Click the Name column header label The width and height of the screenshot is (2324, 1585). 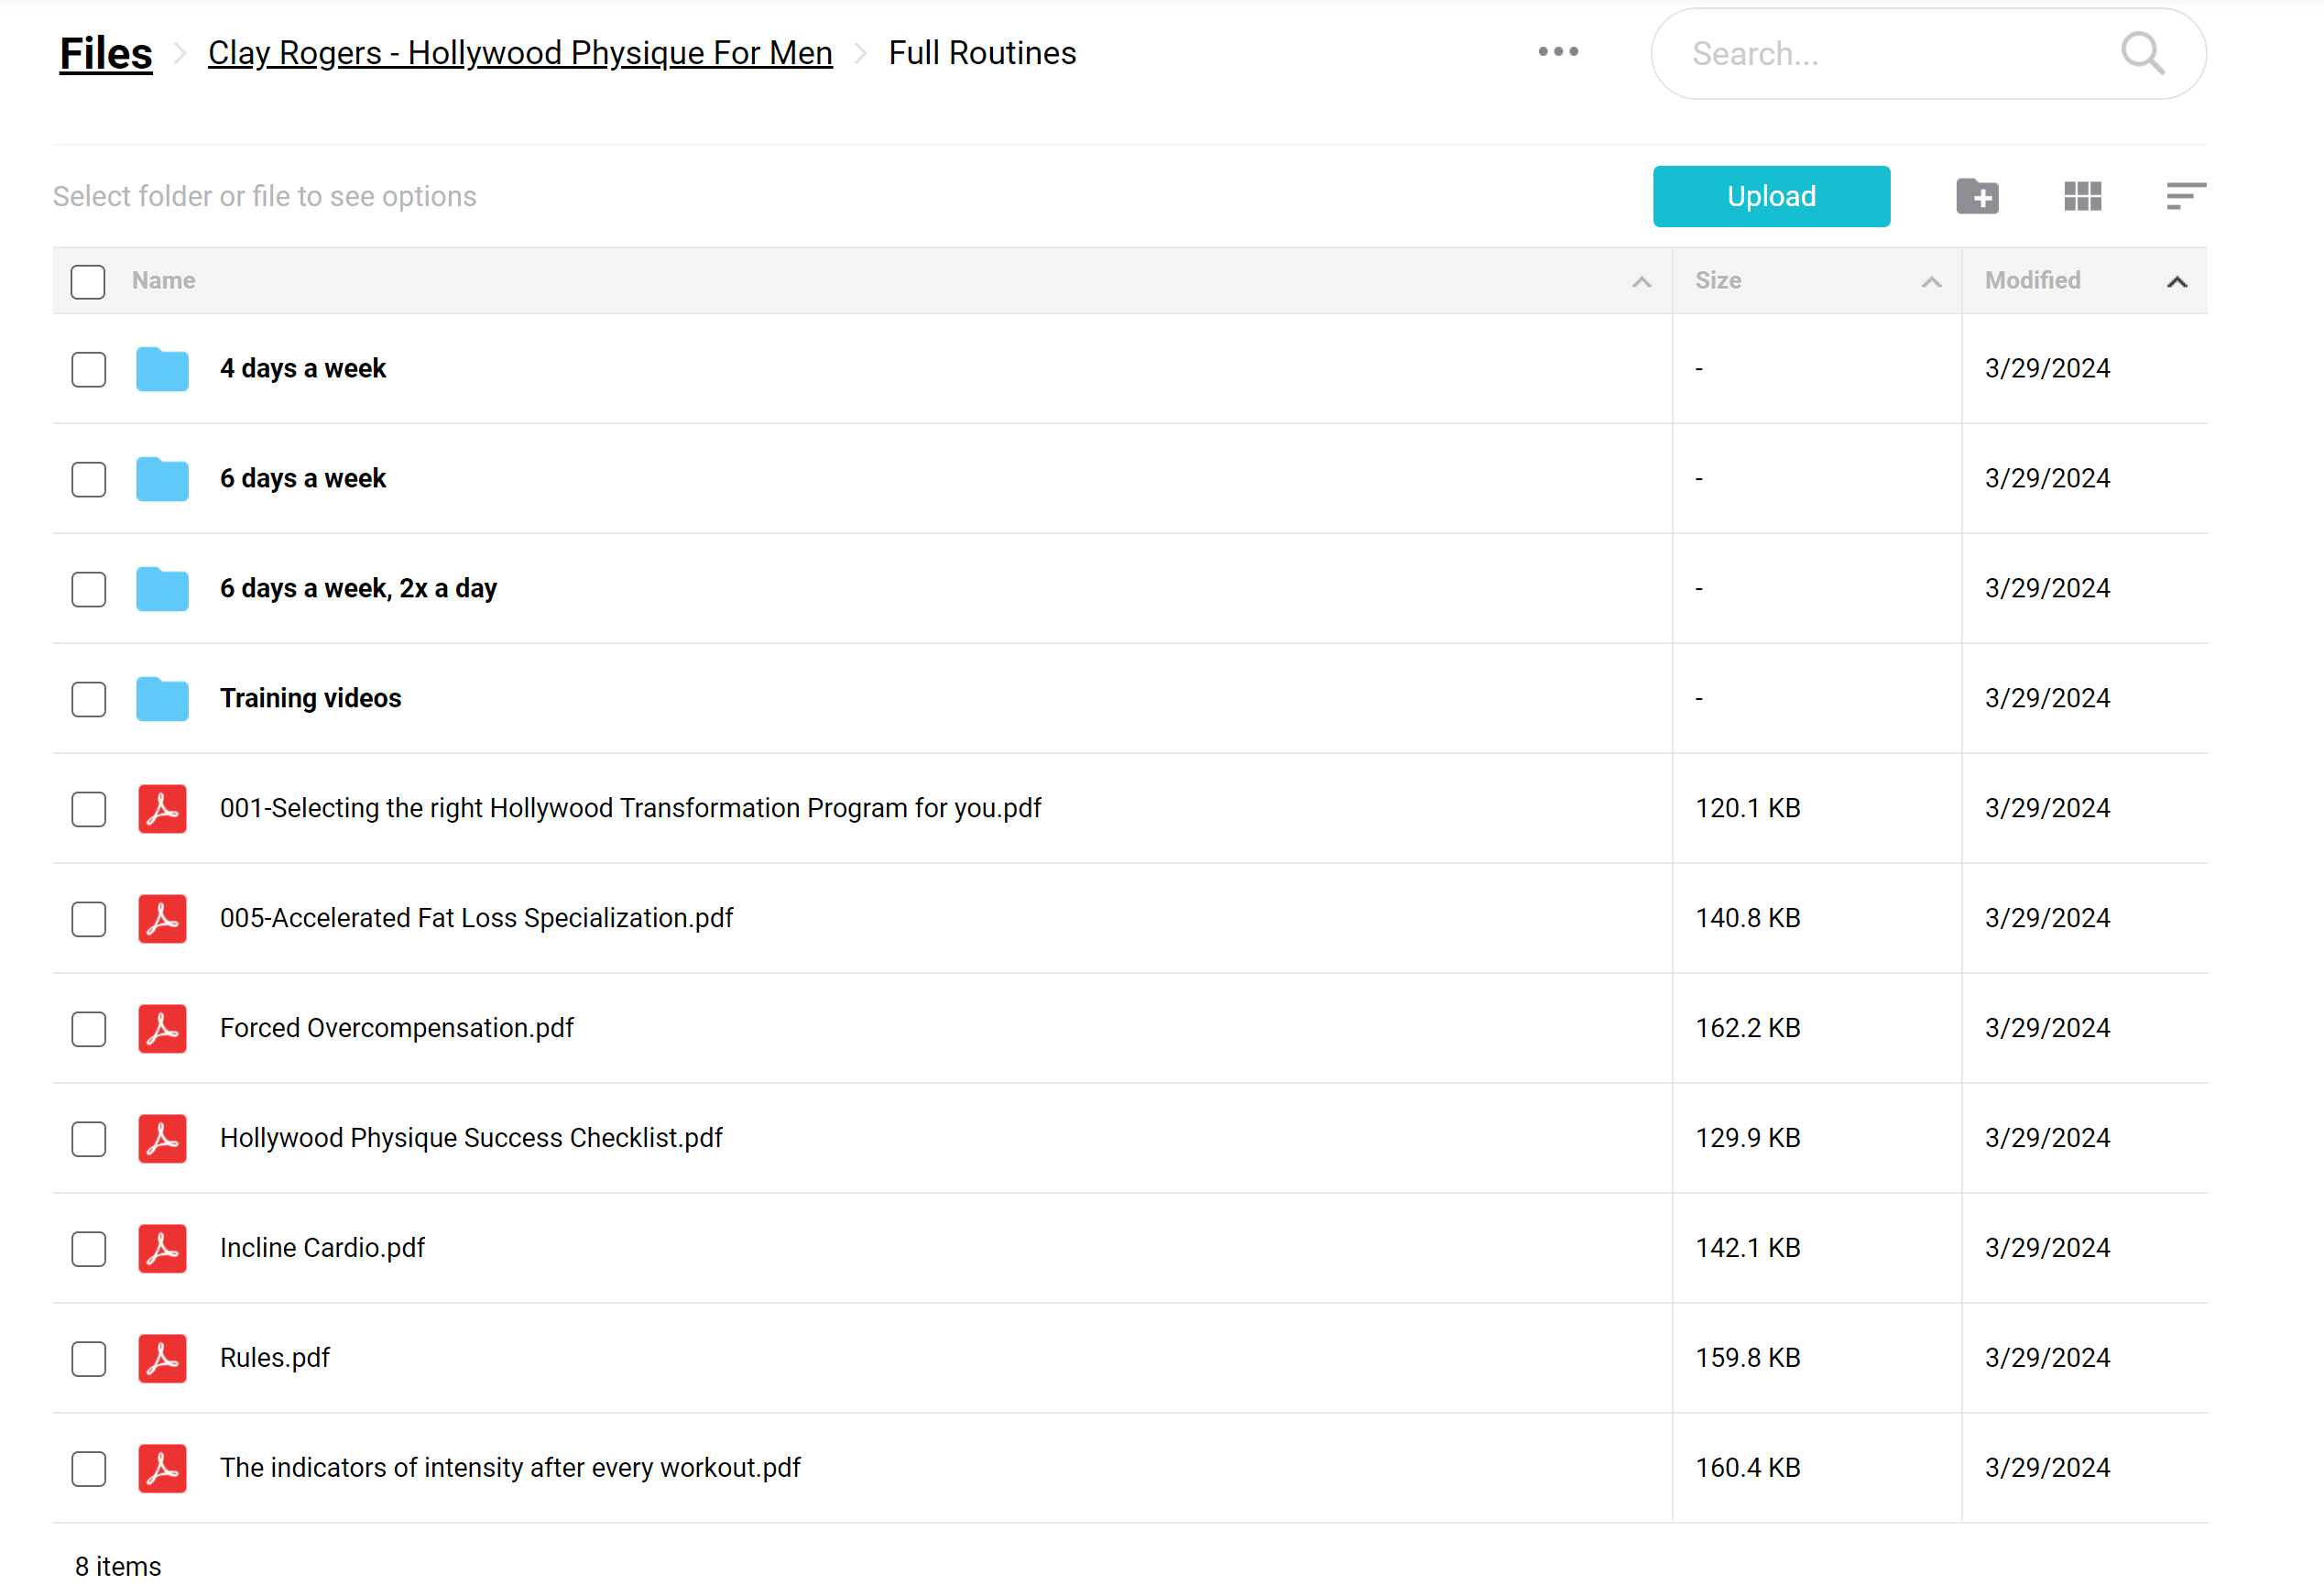point(164,281)
